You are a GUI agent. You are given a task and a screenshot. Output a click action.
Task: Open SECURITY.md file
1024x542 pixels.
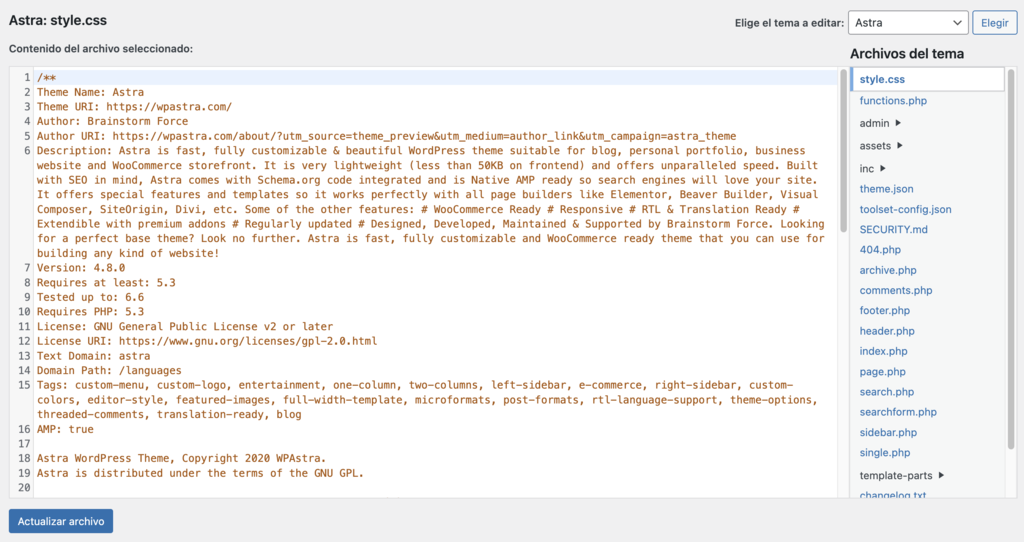(893, 229)
